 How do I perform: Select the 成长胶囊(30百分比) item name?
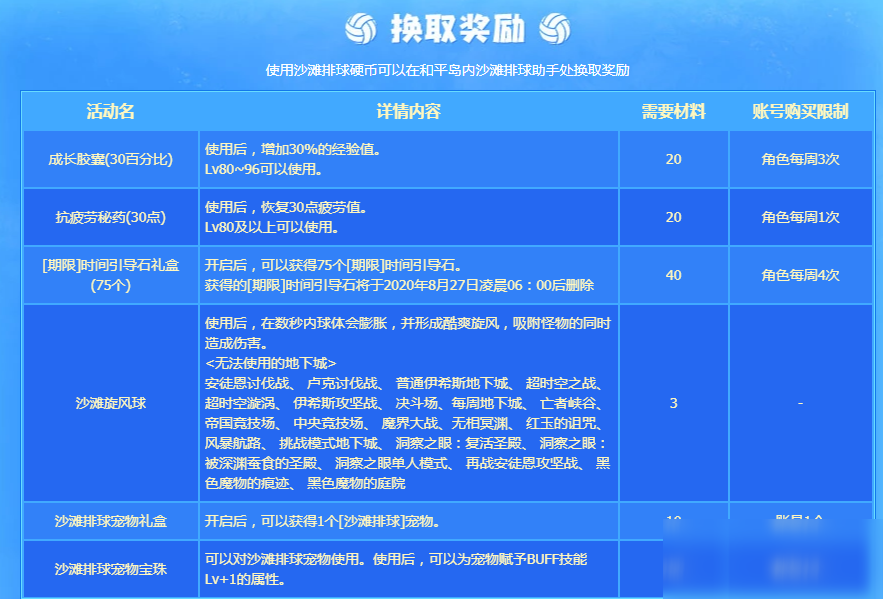pos(110,160)
